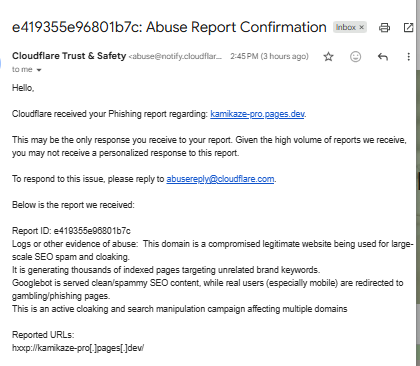
Task: Expand recipient details next to 'to me'
Action: tap(39, 70)
